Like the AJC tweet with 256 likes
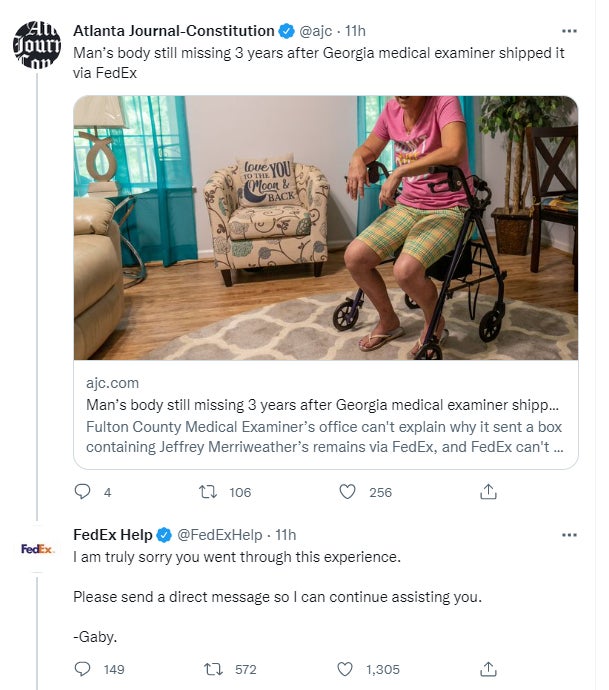This screenshot has height=690, width=609. (348, 492)
